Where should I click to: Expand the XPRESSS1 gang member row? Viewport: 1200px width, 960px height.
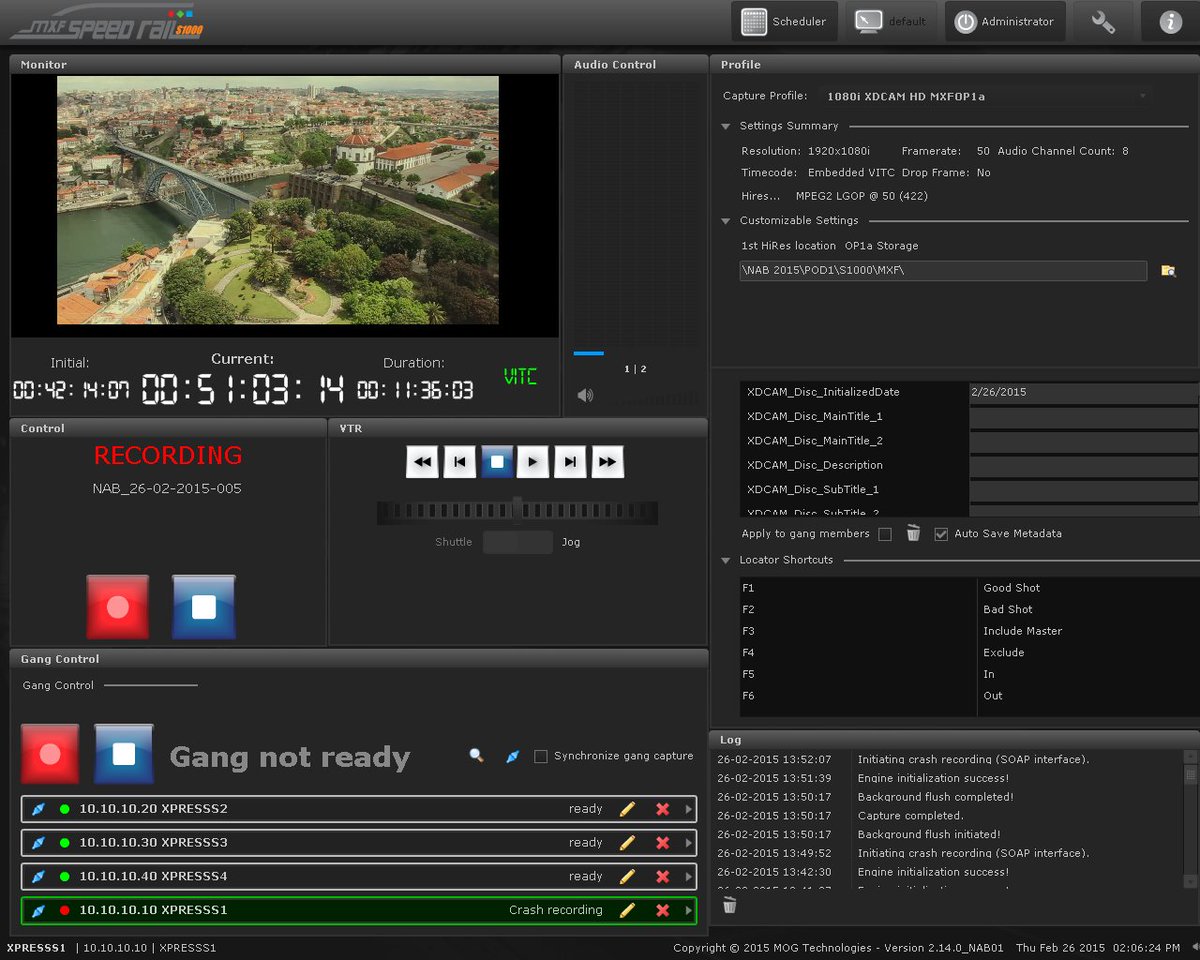click(688, 911)
